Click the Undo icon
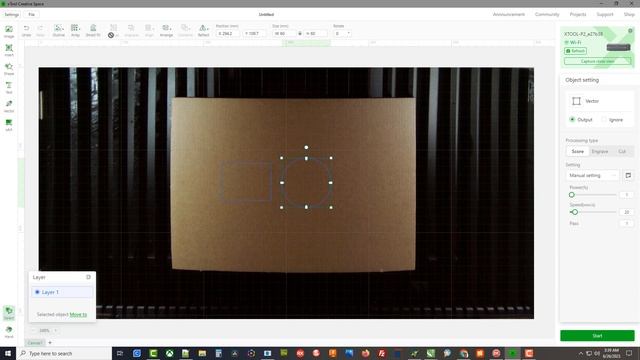The image size is (640, 360). (27, 30)
